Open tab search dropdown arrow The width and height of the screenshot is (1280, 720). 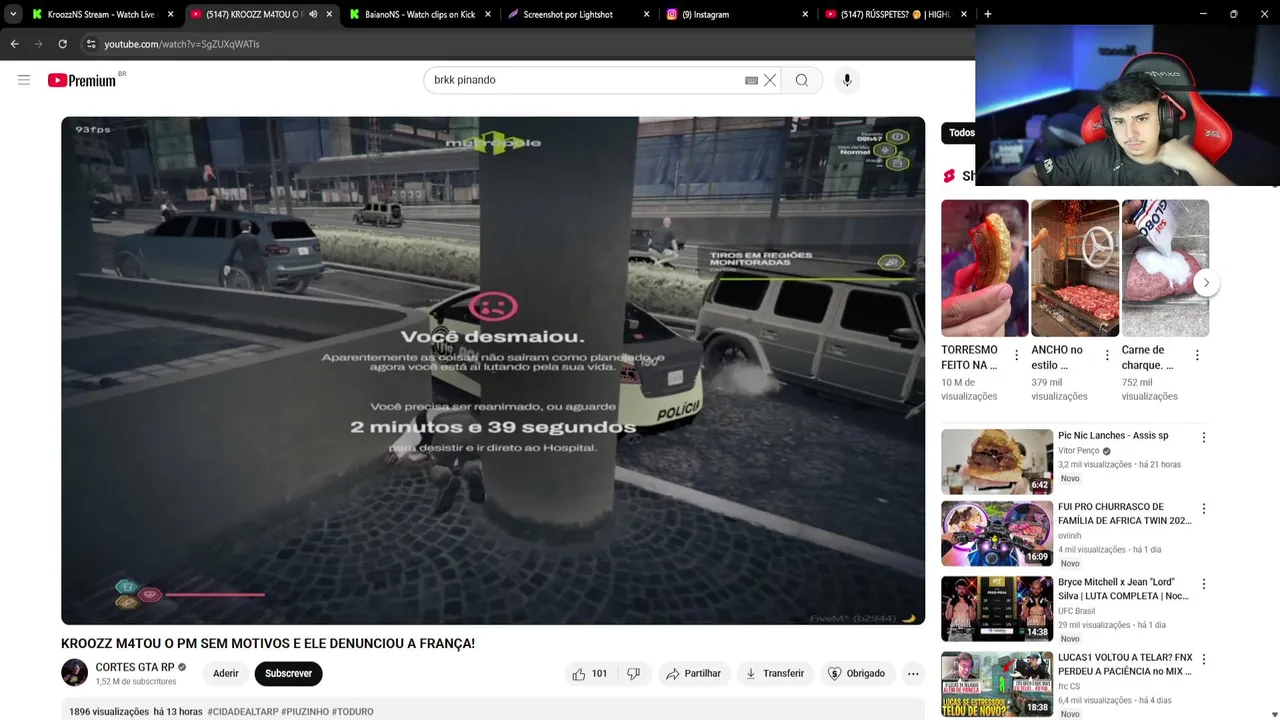pos(13,14)
